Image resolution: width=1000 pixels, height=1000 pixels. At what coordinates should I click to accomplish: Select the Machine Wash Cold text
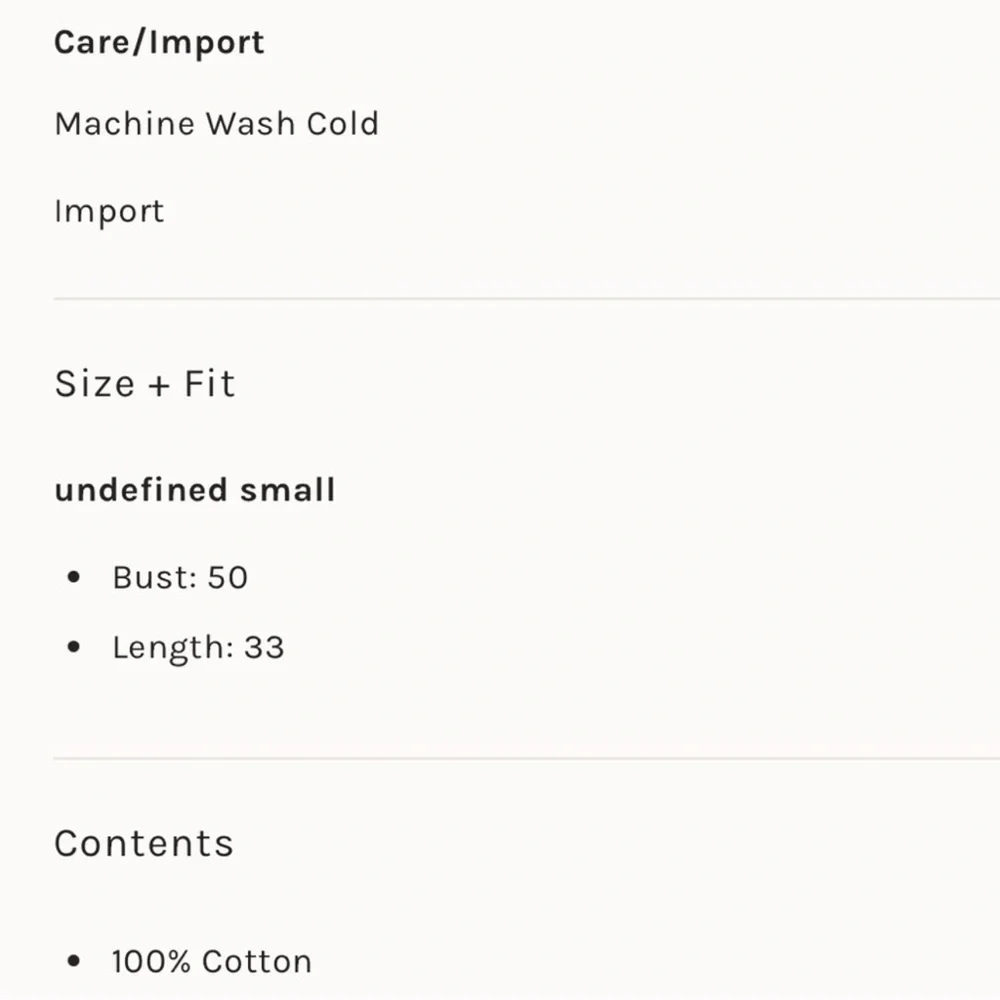[217, 124]
